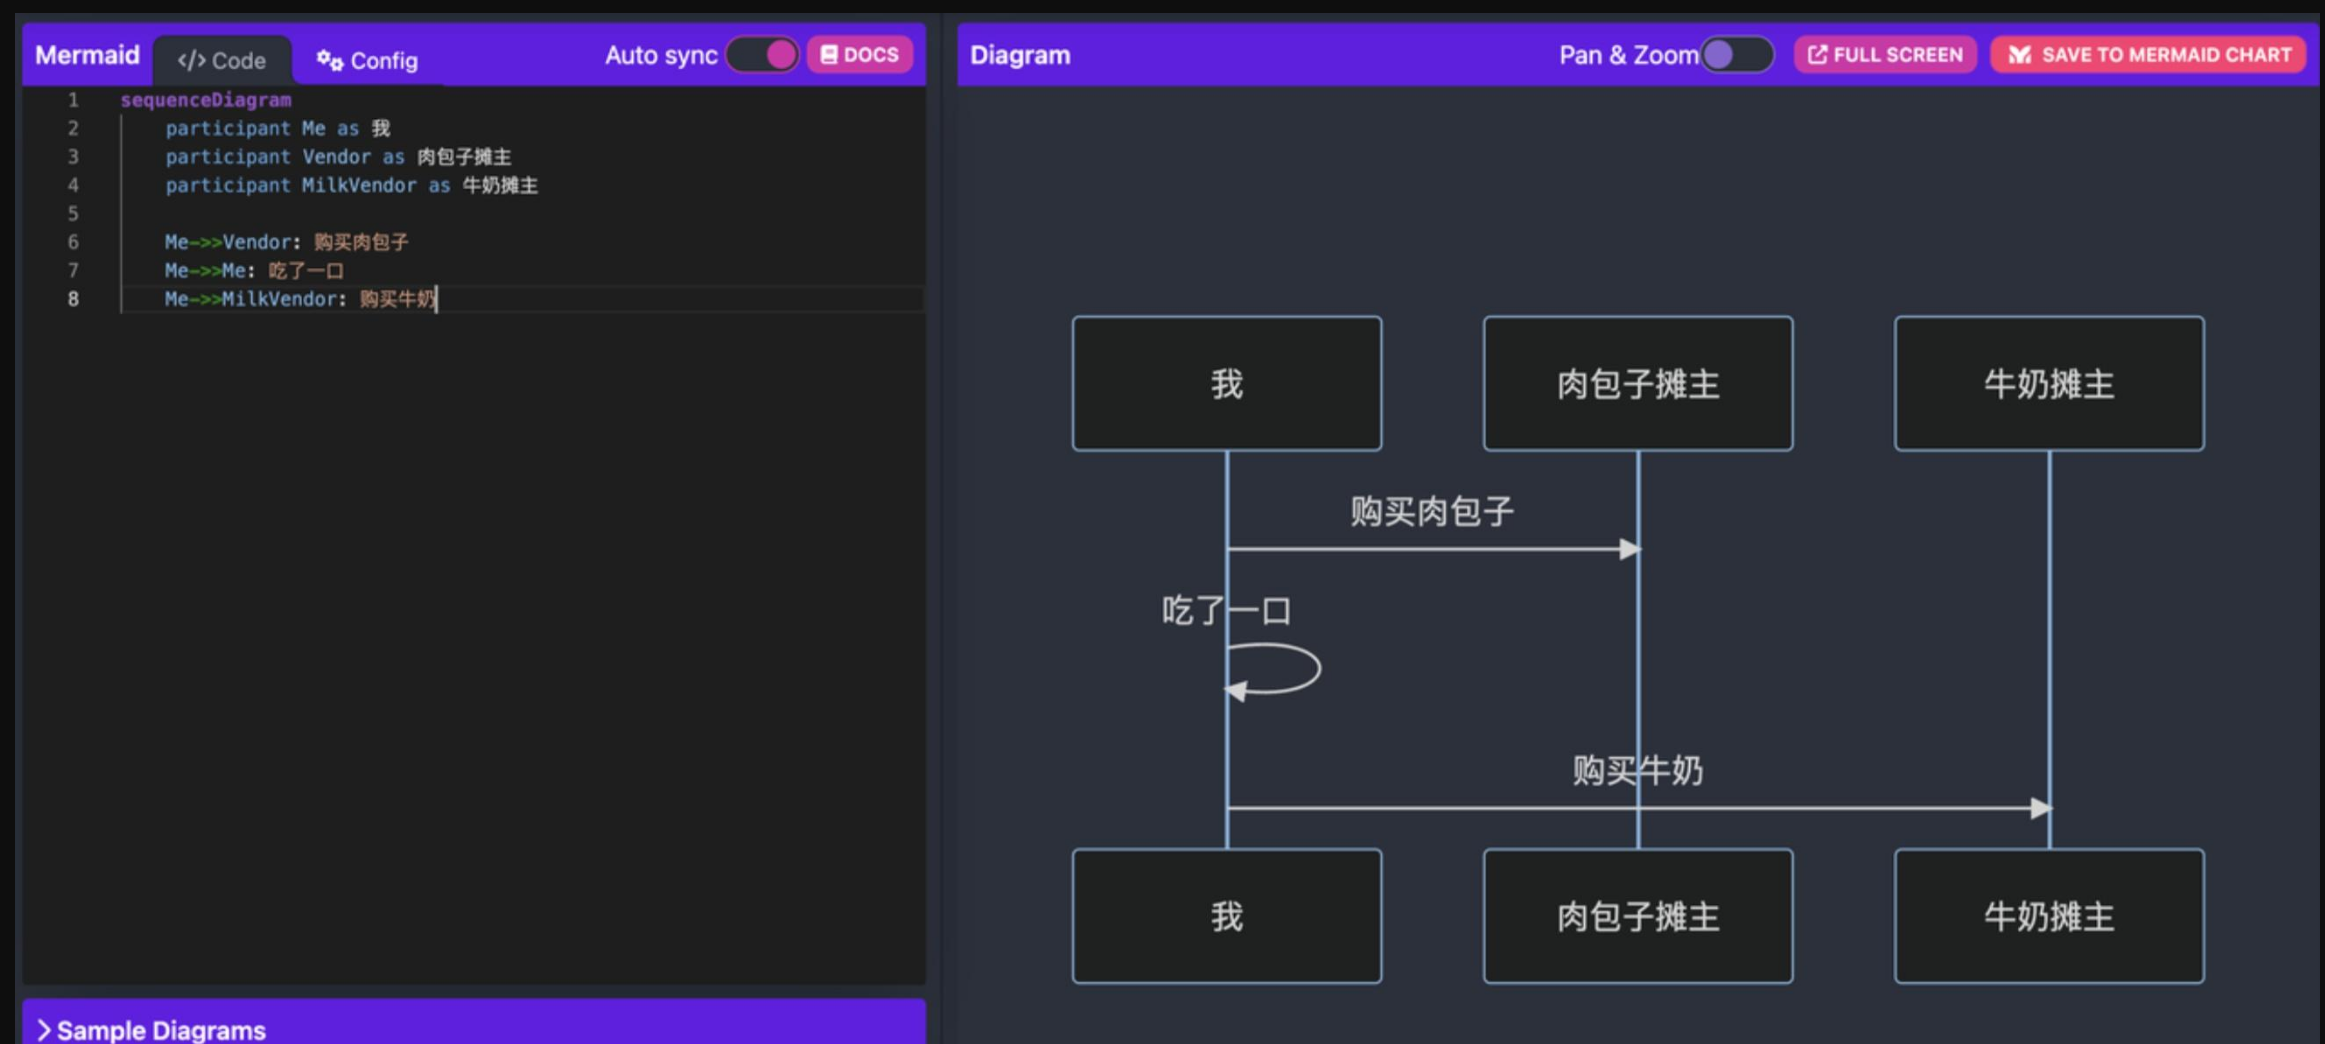2325x1044 pixels.
Task: Enable the Pan & Zoom toggle
Action: (1737, 55)
